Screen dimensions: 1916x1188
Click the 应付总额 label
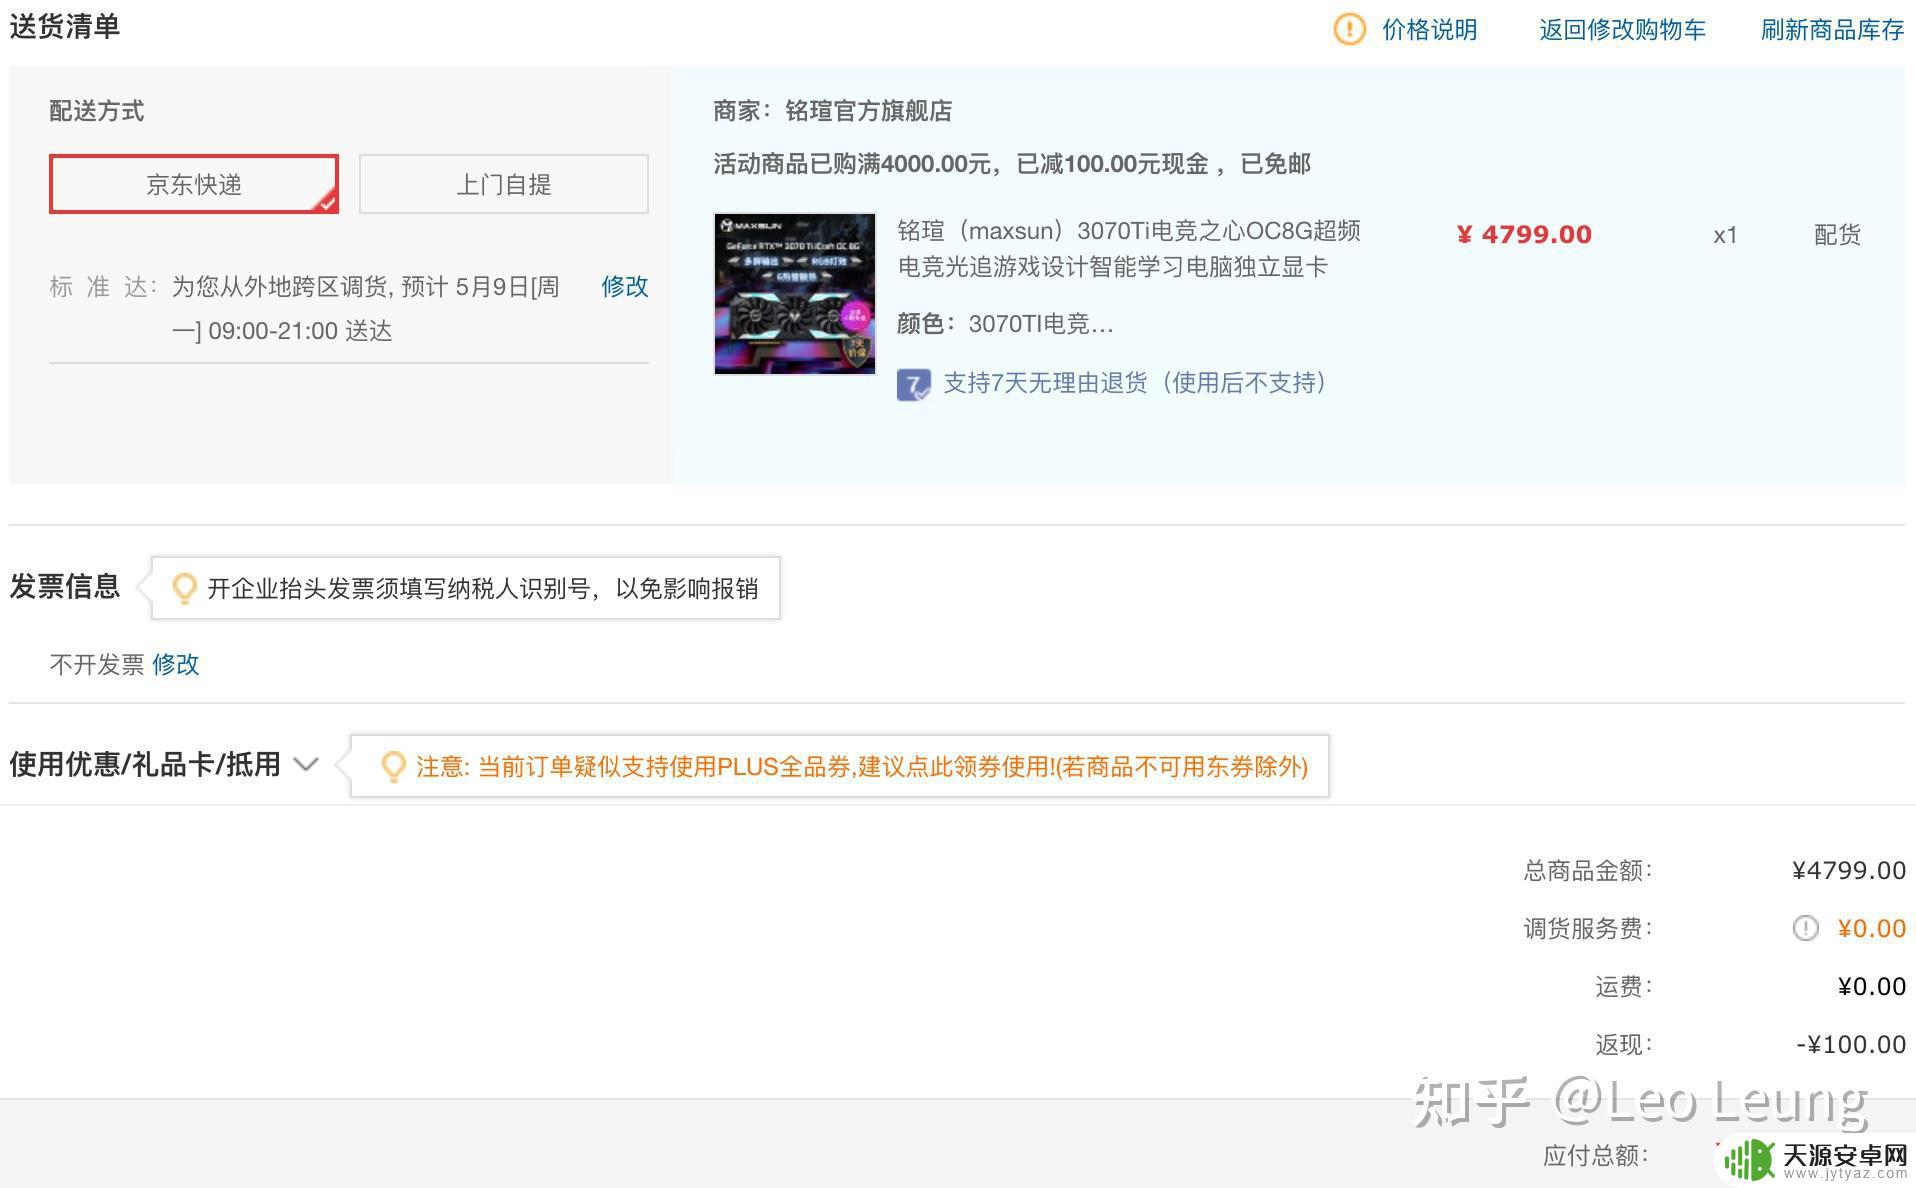click(1596, 1156)
